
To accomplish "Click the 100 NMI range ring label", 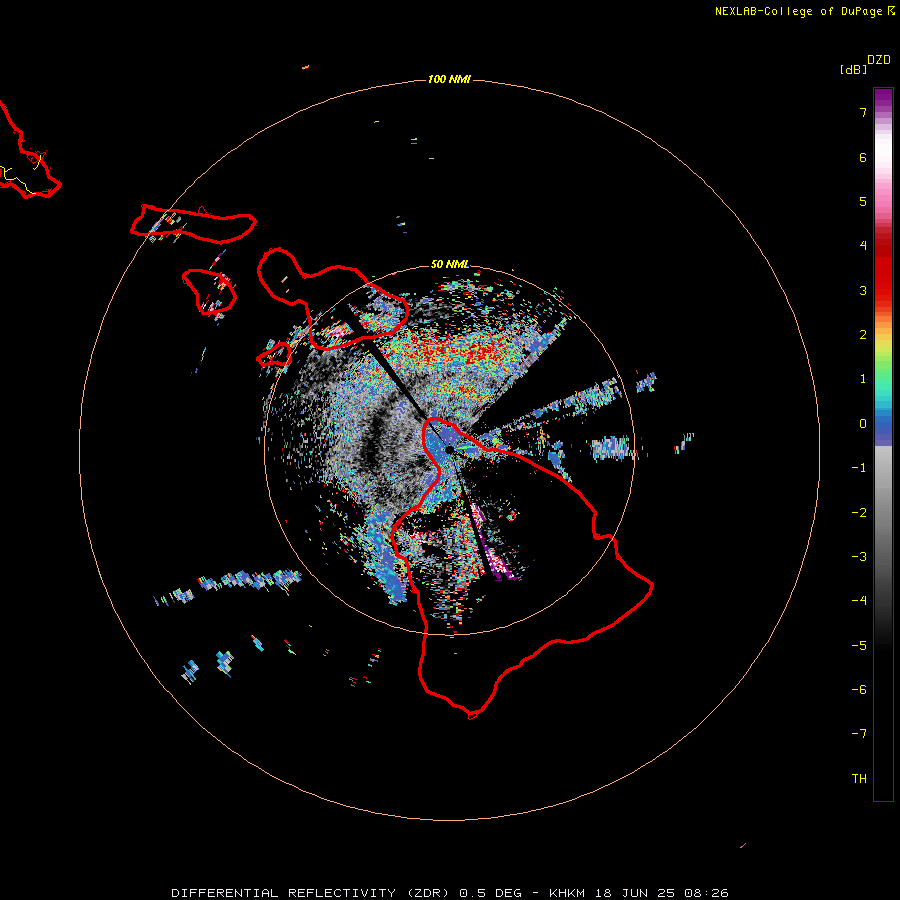I will click(449, 79).
